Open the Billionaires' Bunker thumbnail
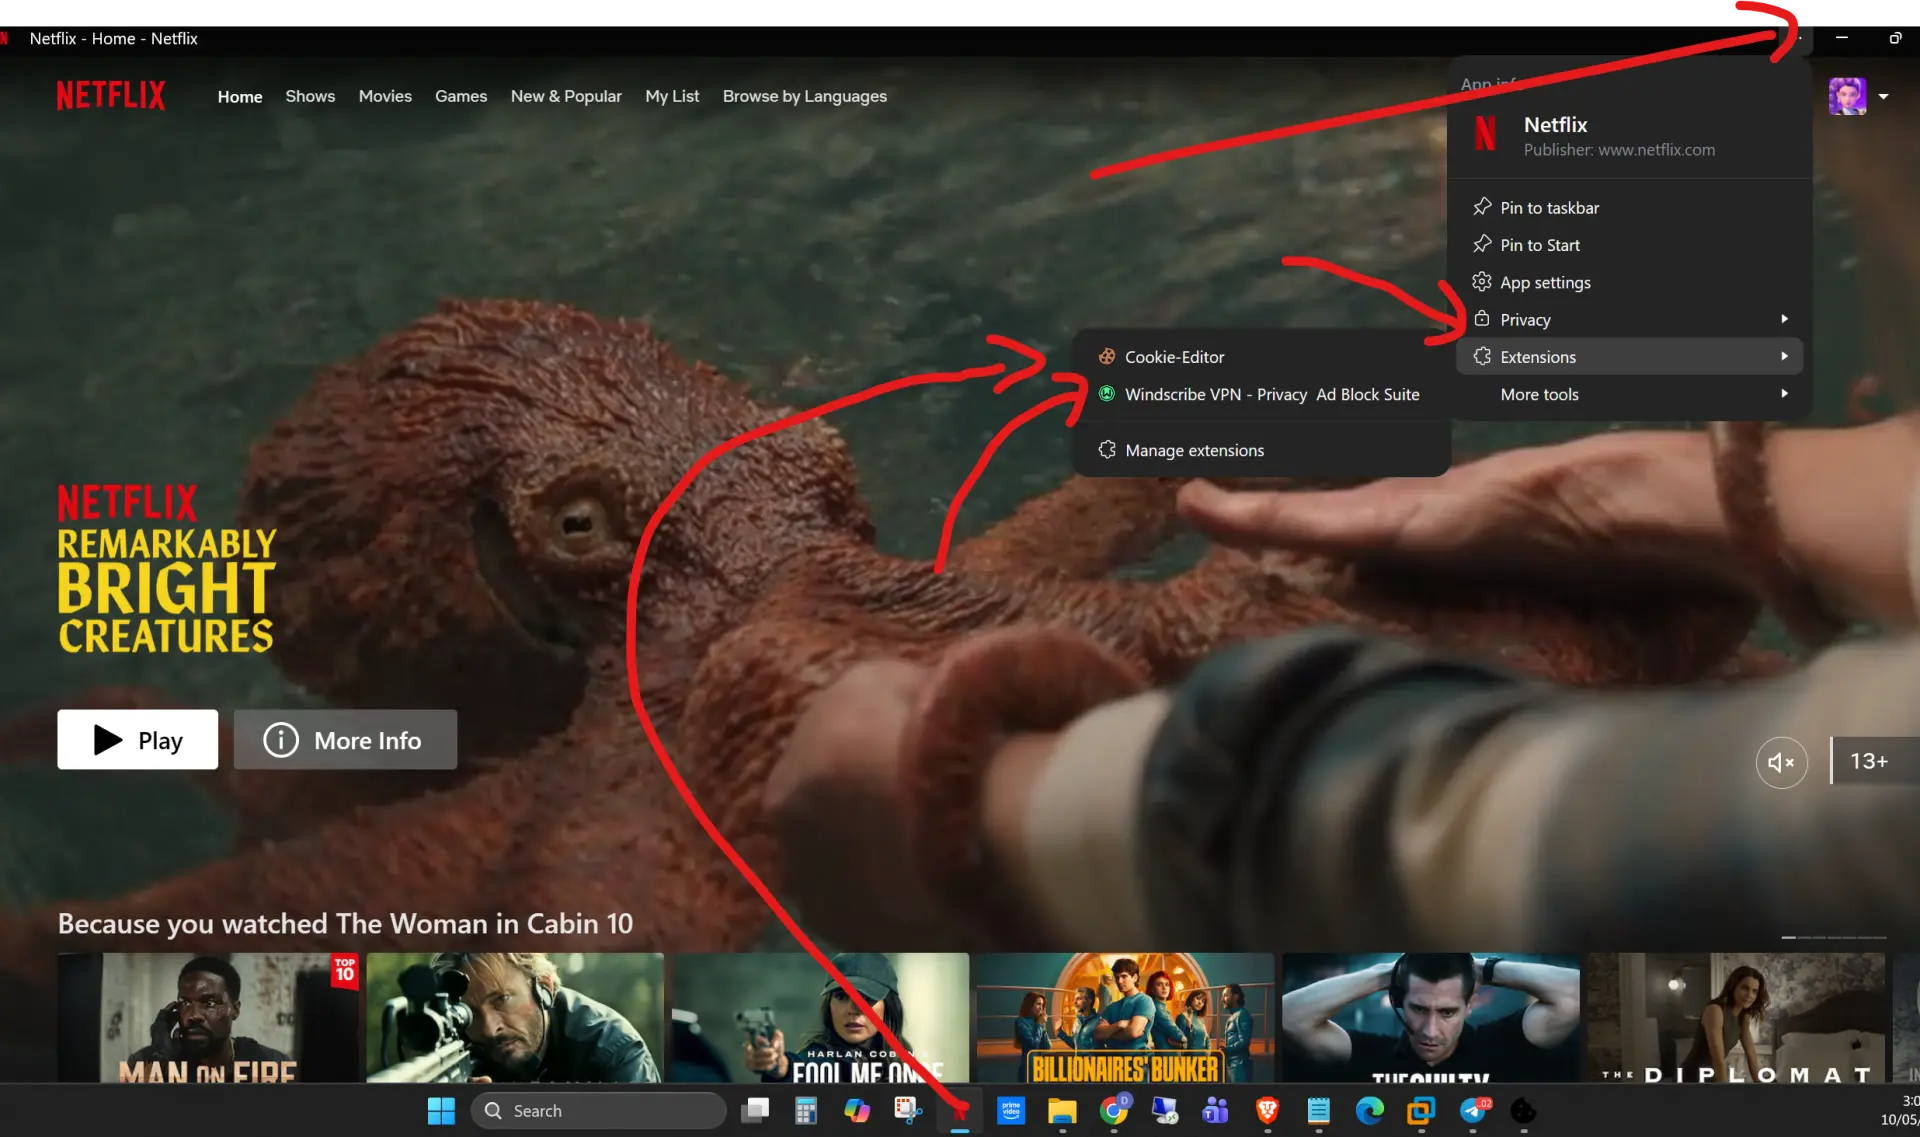Viewport: 1920px width, 1137px height. coord(1125,1018)
